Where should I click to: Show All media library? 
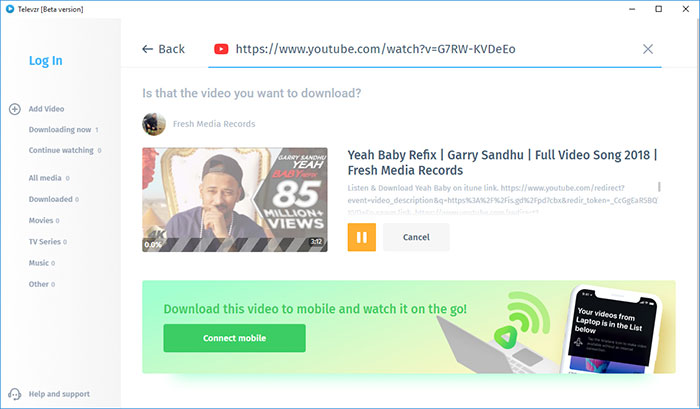[45, 178]
